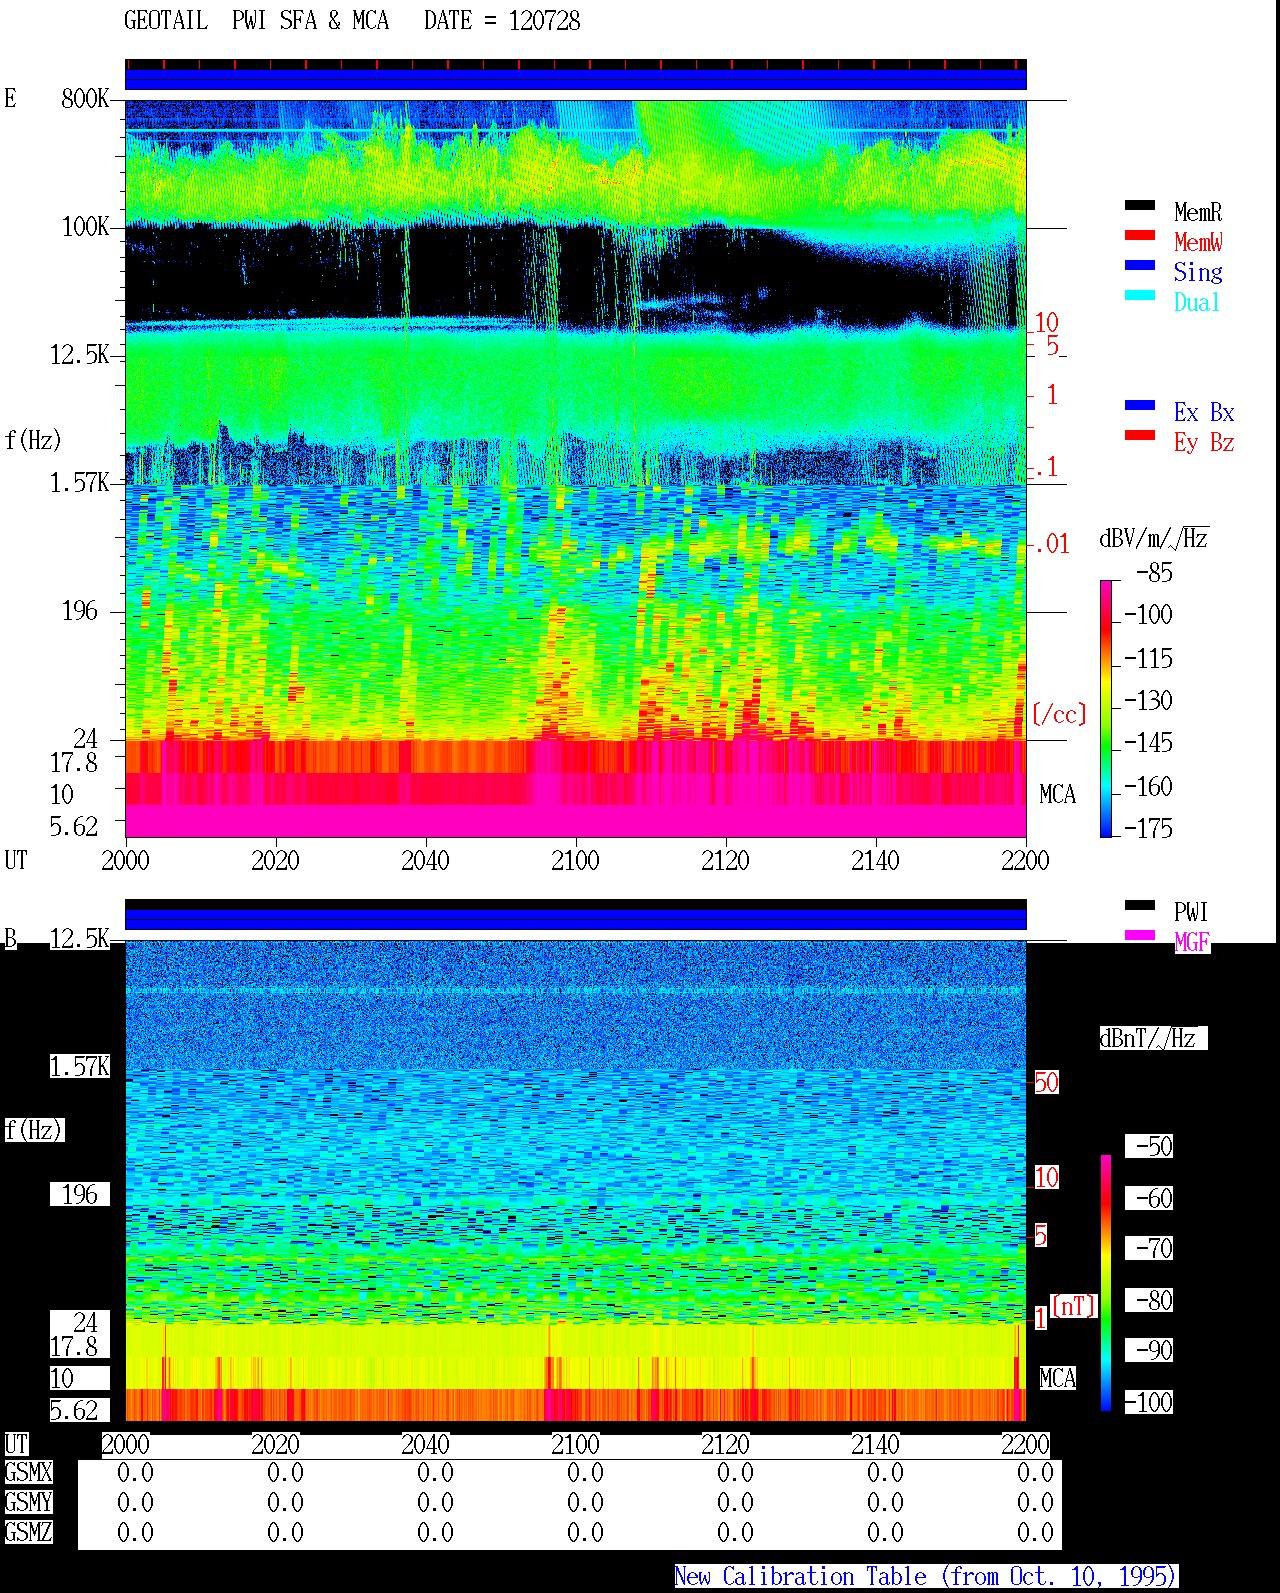This screenshot has width=1280, height=1593.
Task: Click the GSMX value under 2100
Action: [585, 1472]
